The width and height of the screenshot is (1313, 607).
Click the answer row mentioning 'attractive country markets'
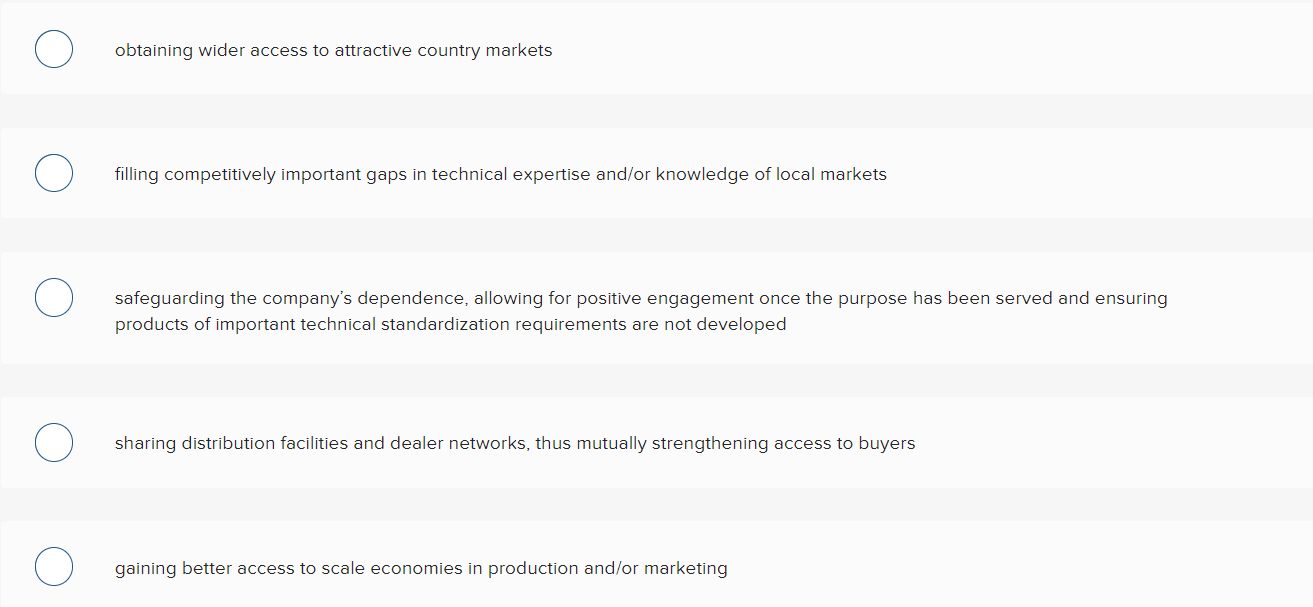[333, 48]
